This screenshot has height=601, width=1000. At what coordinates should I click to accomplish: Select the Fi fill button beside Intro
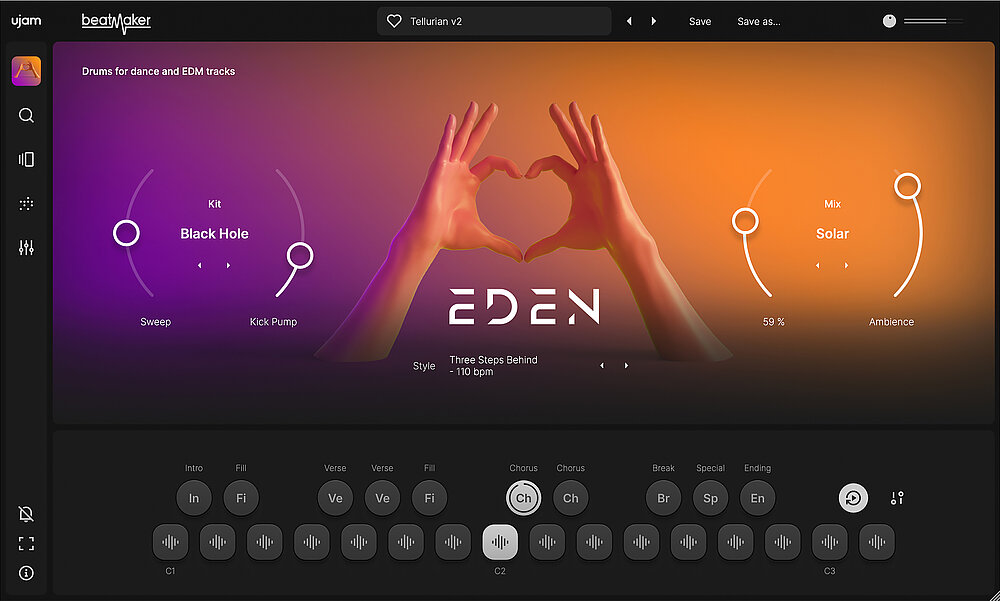241,498
